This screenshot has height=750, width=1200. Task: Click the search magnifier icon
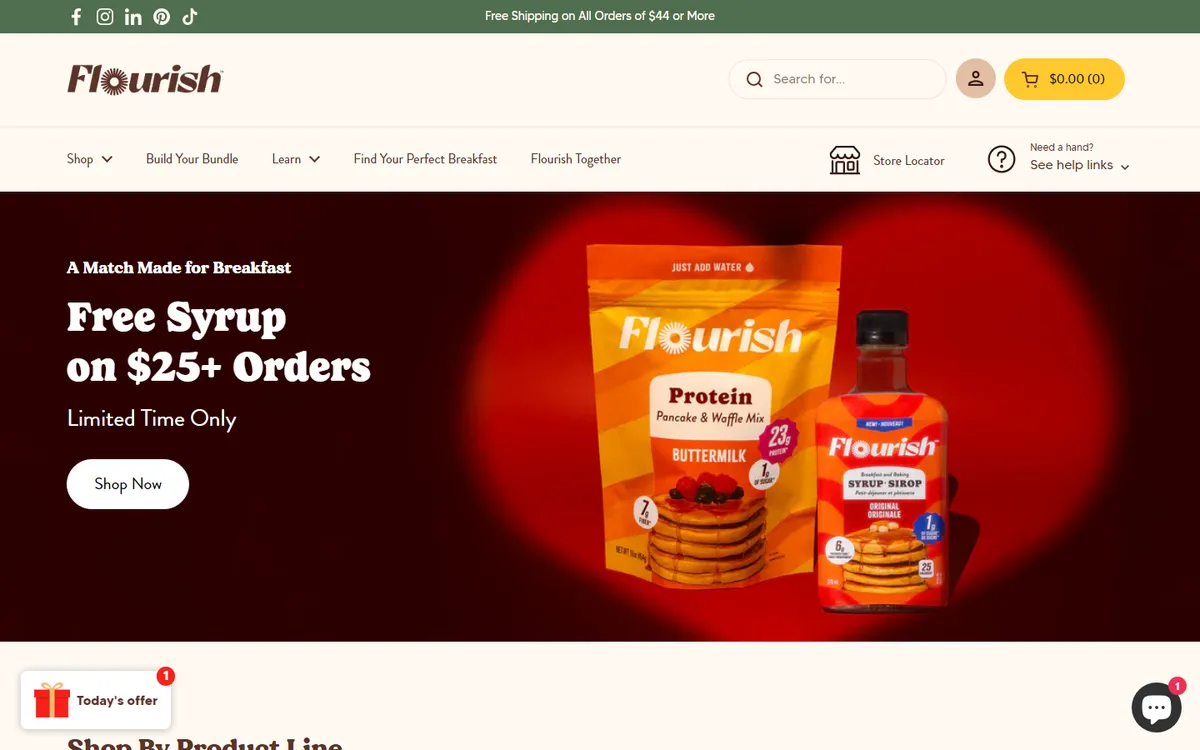click(755, 79)
